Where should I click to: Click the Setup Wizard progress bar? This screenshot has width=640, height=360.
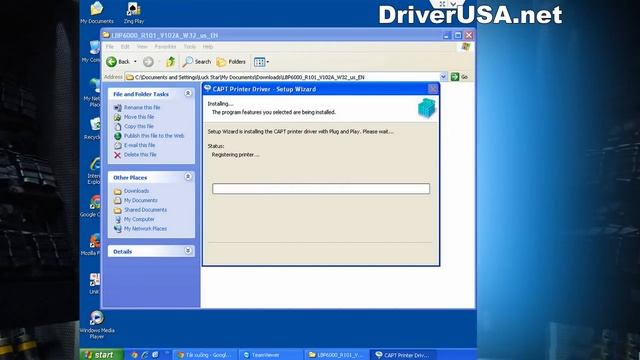[x=321, y=188]
